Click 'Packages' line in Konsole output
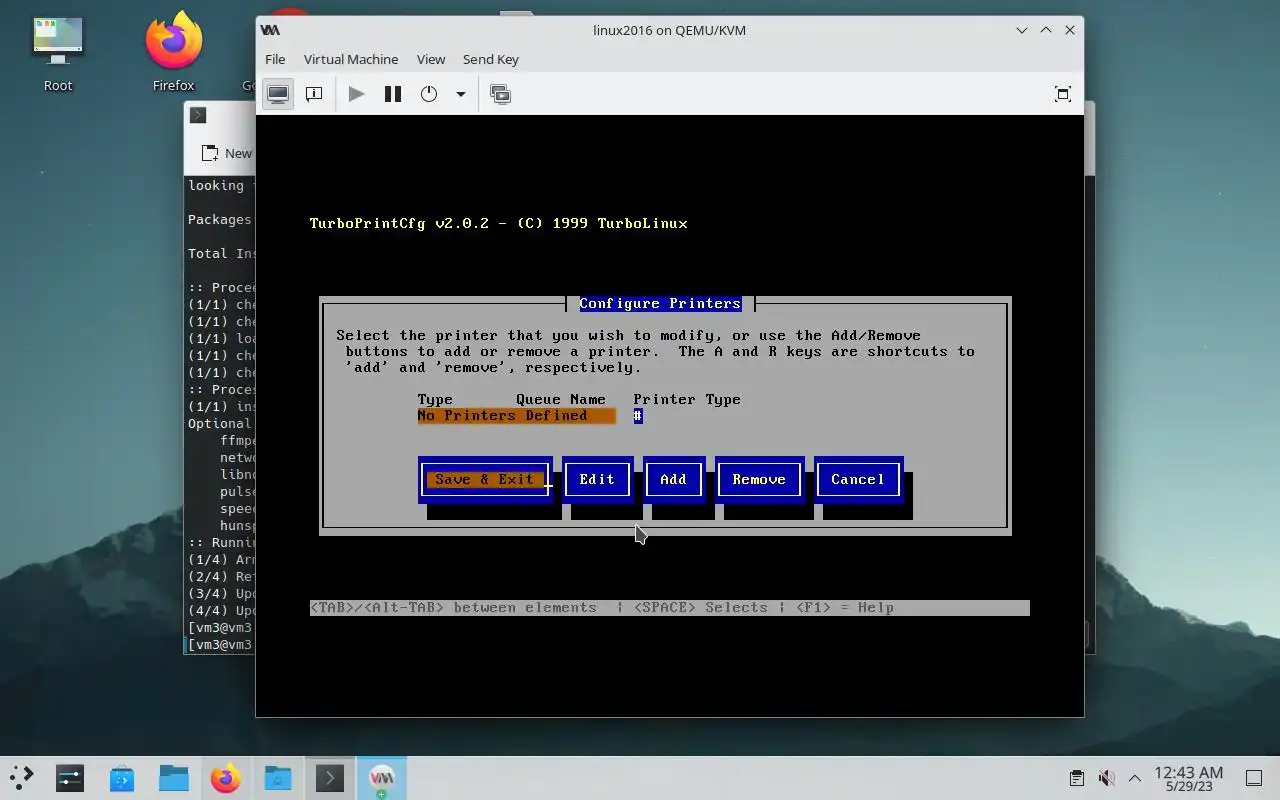Screen dimensions: 1280x800 click(220, 219)
